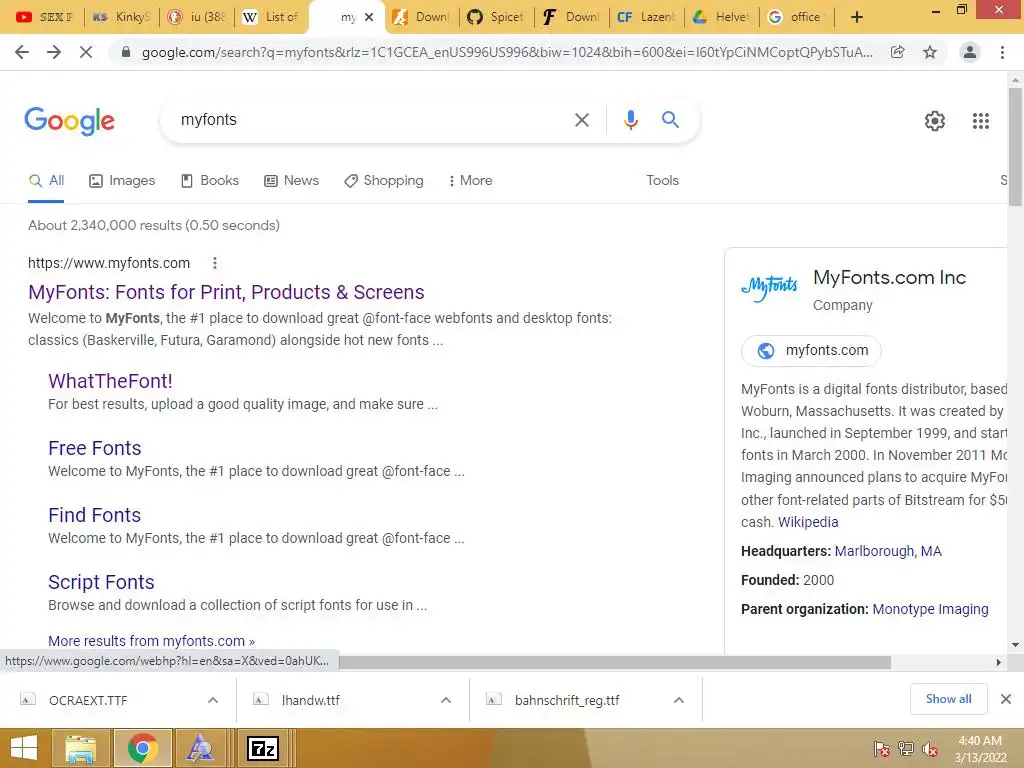Switch to the YouTube tab
The image size is (1024, 768).
pos(43,17)
